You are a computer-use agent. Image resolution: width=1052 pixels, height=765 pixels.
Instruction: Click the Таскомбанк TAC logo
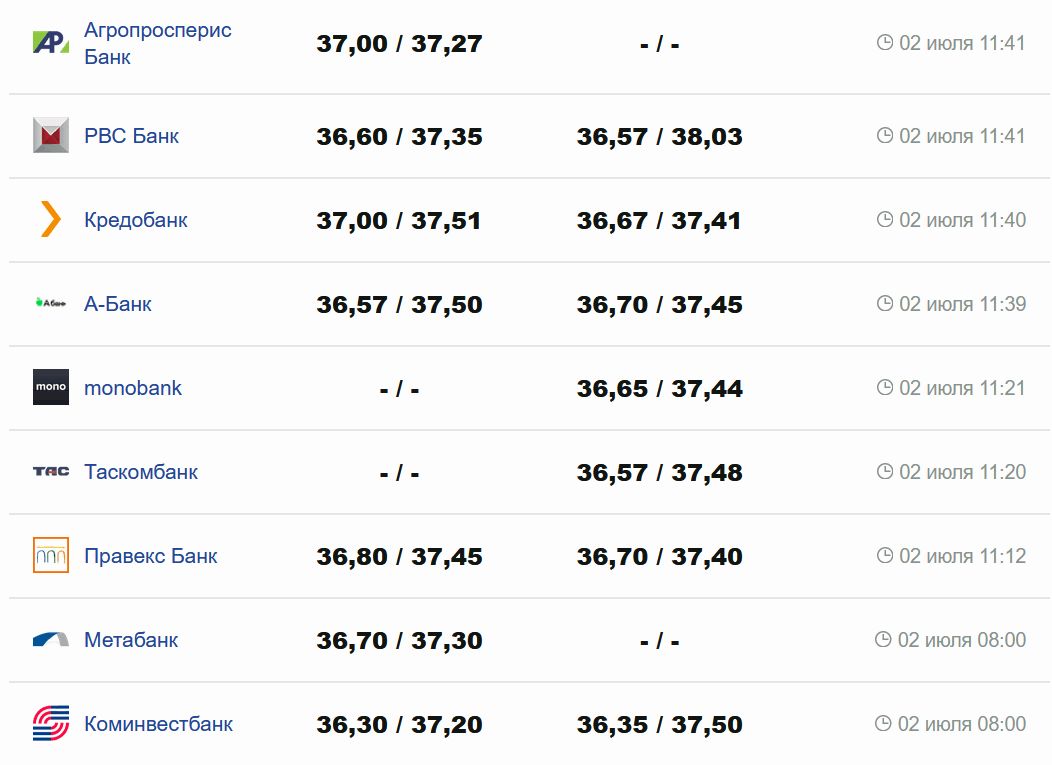pyautogui.click(x=50, y=471)
